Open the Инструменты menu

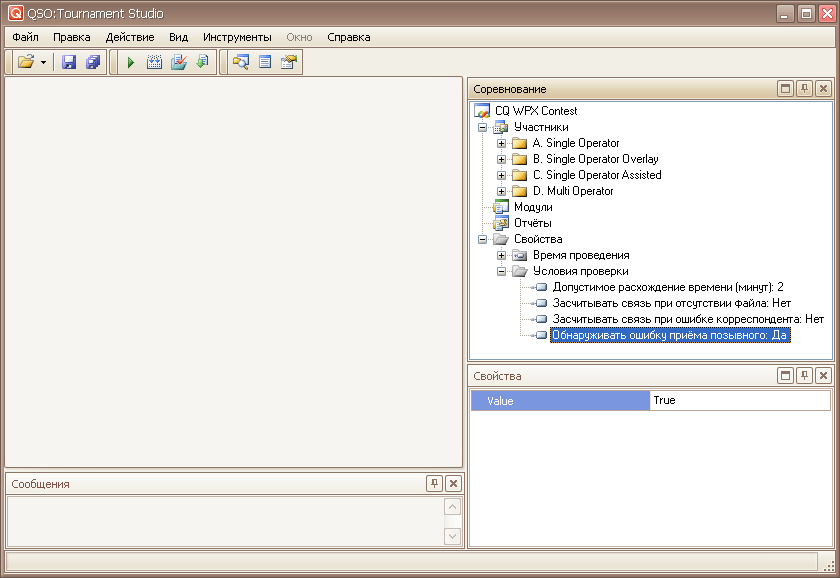(236, 37)
